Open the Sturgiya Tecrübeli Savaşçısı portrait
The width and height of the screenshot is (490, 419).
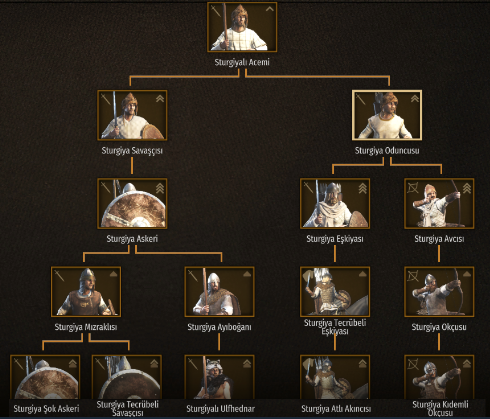[x=127, y=377]
